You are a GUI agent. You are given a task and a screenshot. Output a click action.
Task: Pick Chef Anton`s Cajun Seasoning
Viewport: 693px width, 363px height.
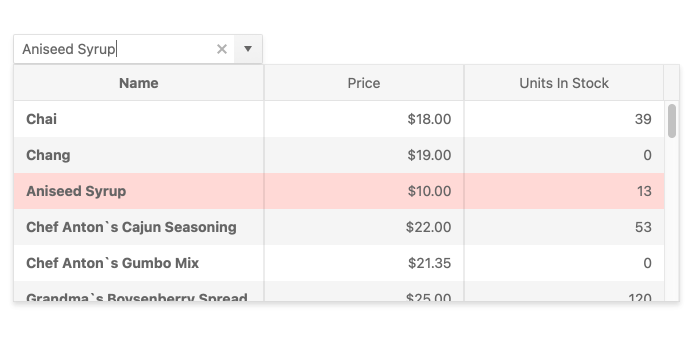point(339,227)
